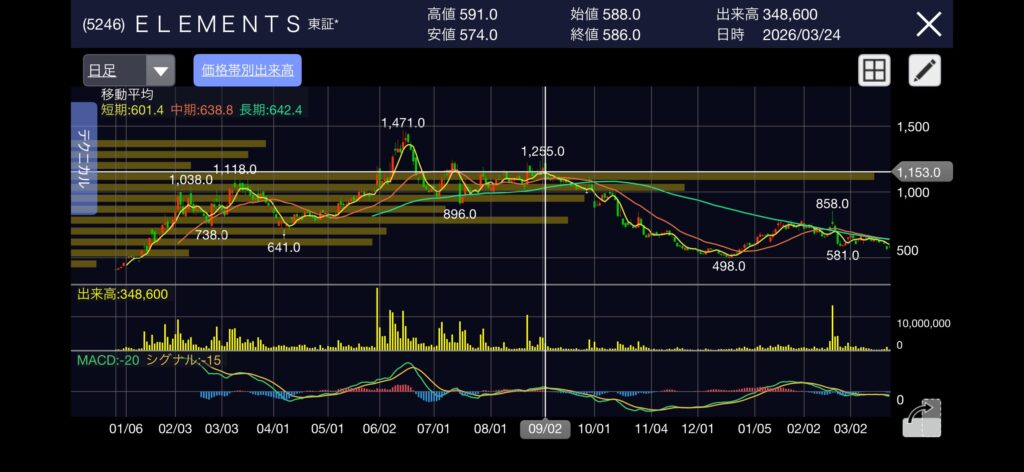1024x472 pixels.
Task: Tap the 1,471.0 peak on chart
Action: (x=403, y=123)
